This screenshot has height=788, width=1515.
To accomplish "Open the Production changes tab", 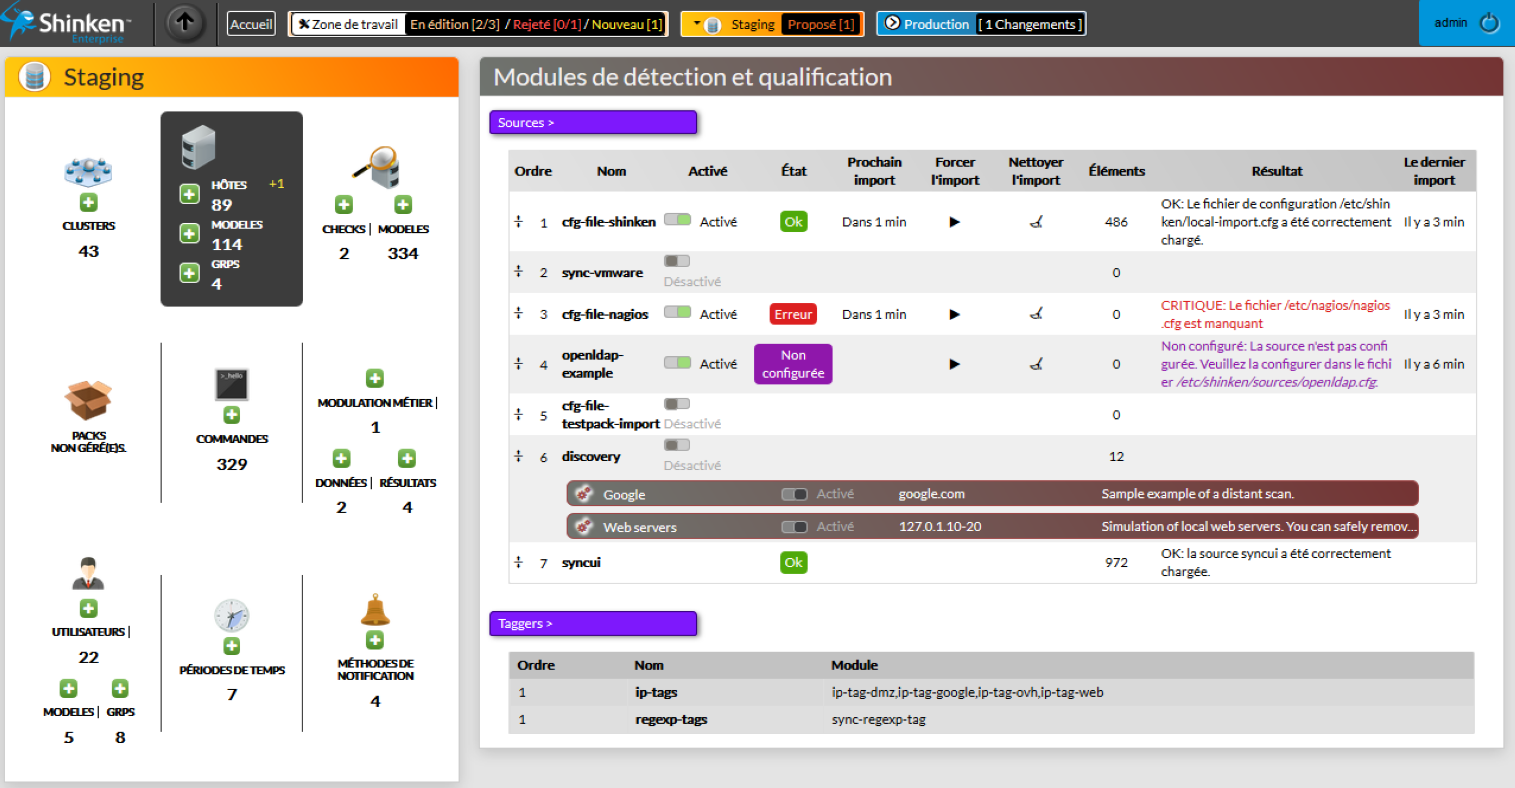I will pyautogui.click(x=980, y=24).
